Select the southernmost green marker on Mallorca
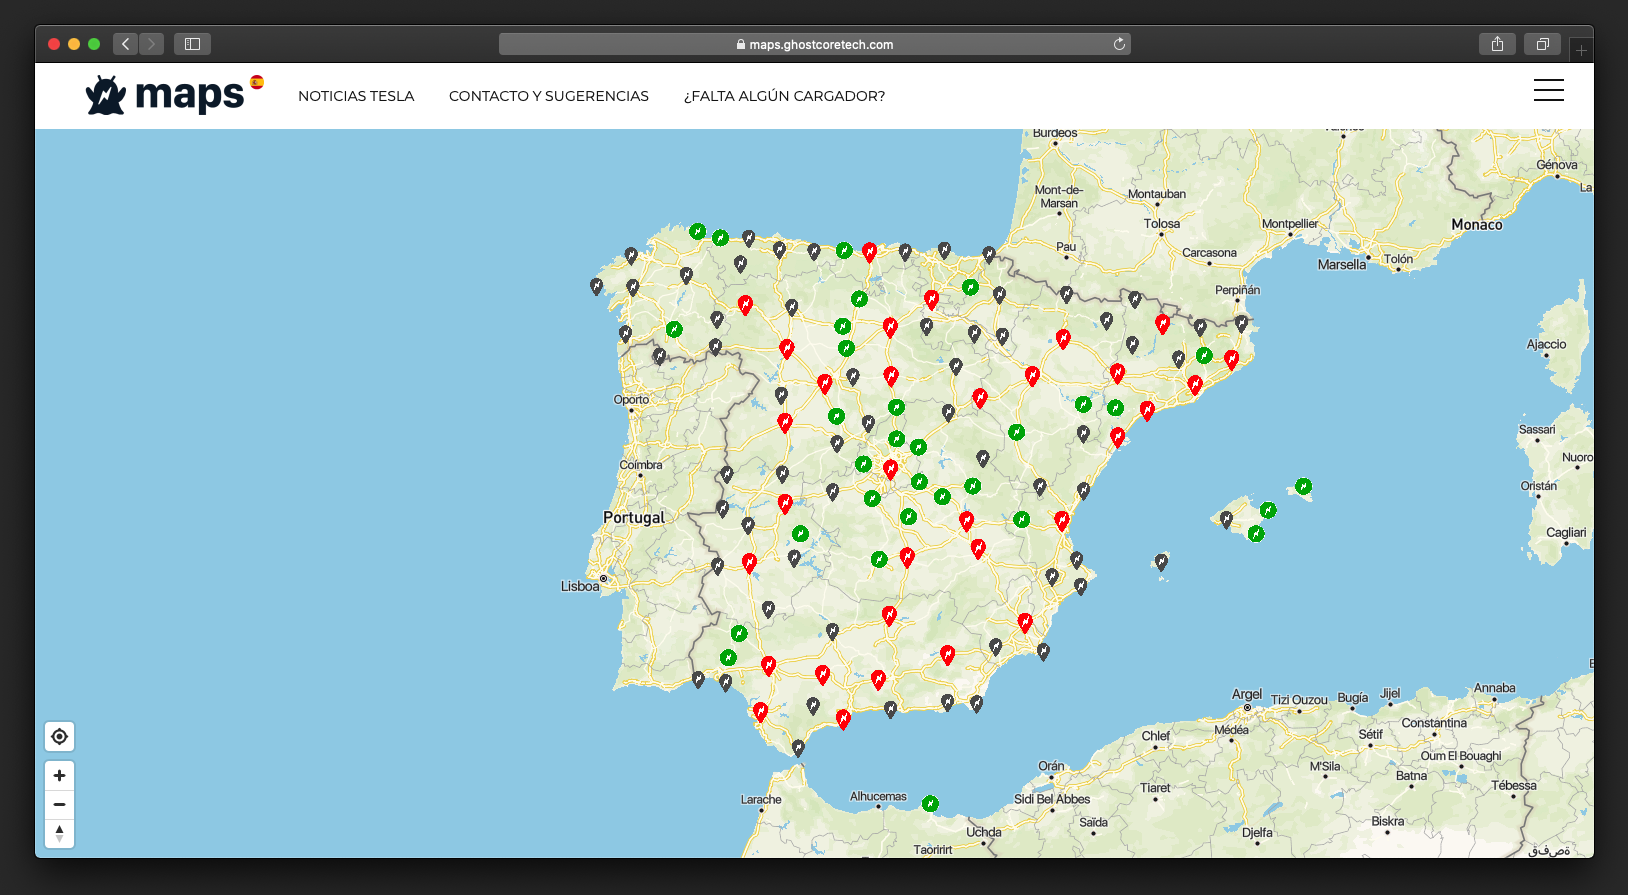1628x895 pixels. (1256, 533)
